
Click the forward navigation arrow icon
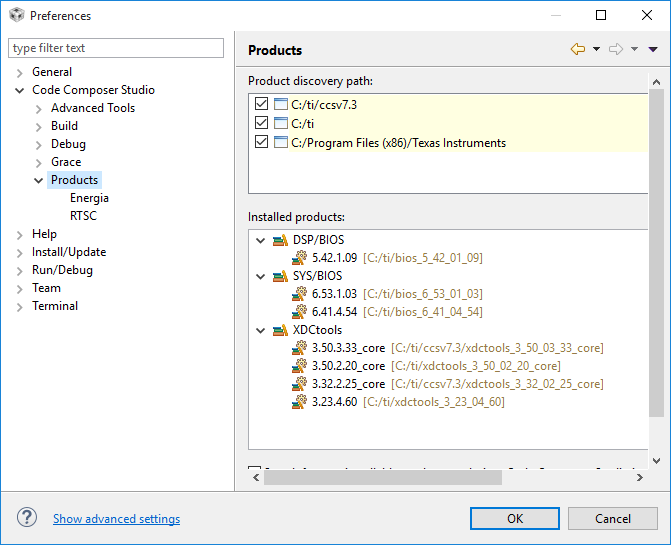pyautogui.click(x=616, y=49)
